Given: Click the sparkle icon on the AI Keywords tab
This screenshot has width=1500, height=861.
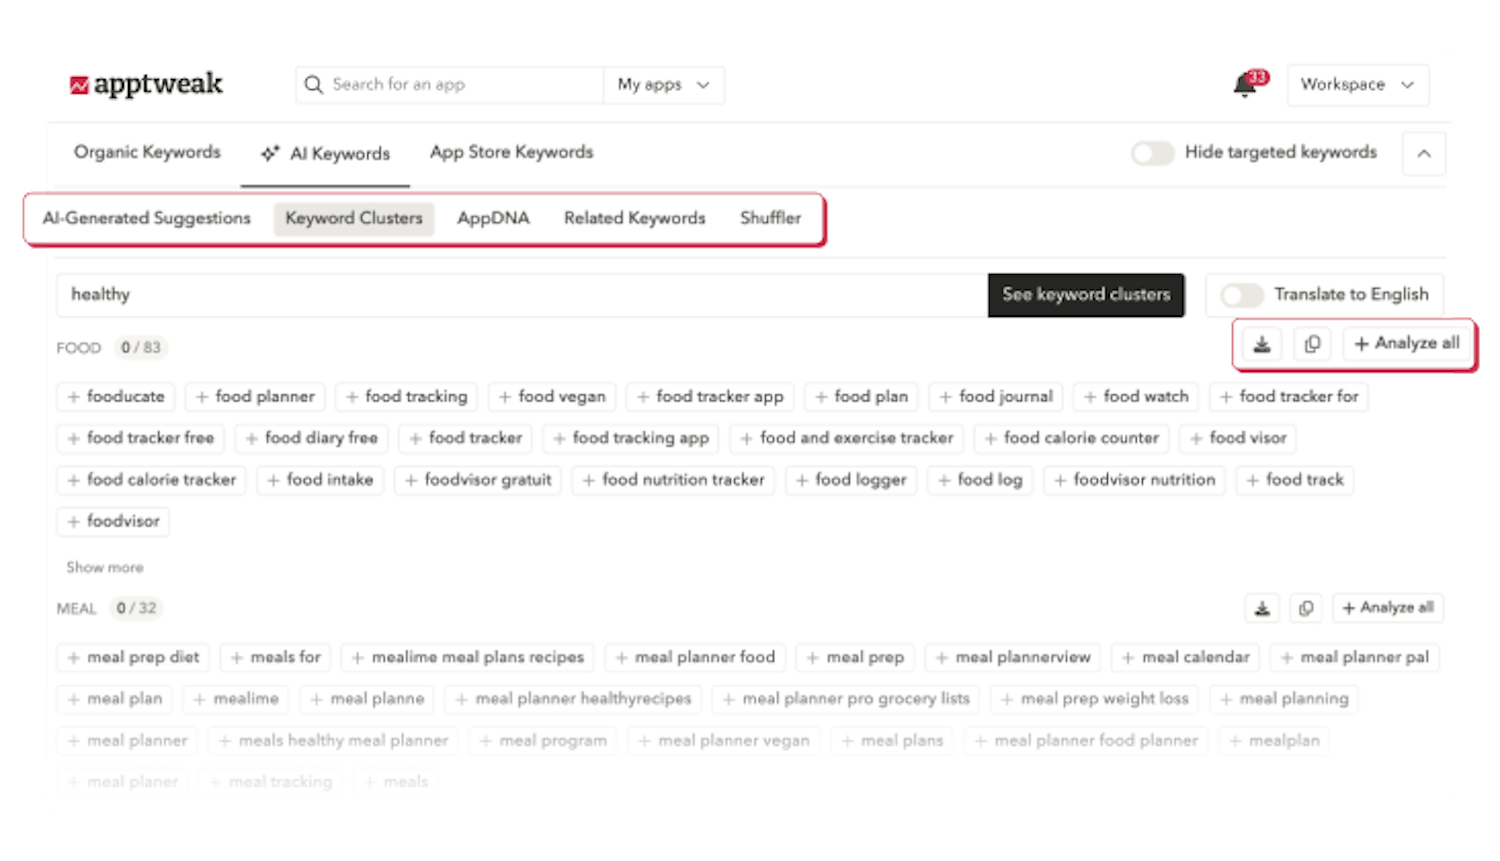Looking at the screenshot, I should (x=269, y=153).
